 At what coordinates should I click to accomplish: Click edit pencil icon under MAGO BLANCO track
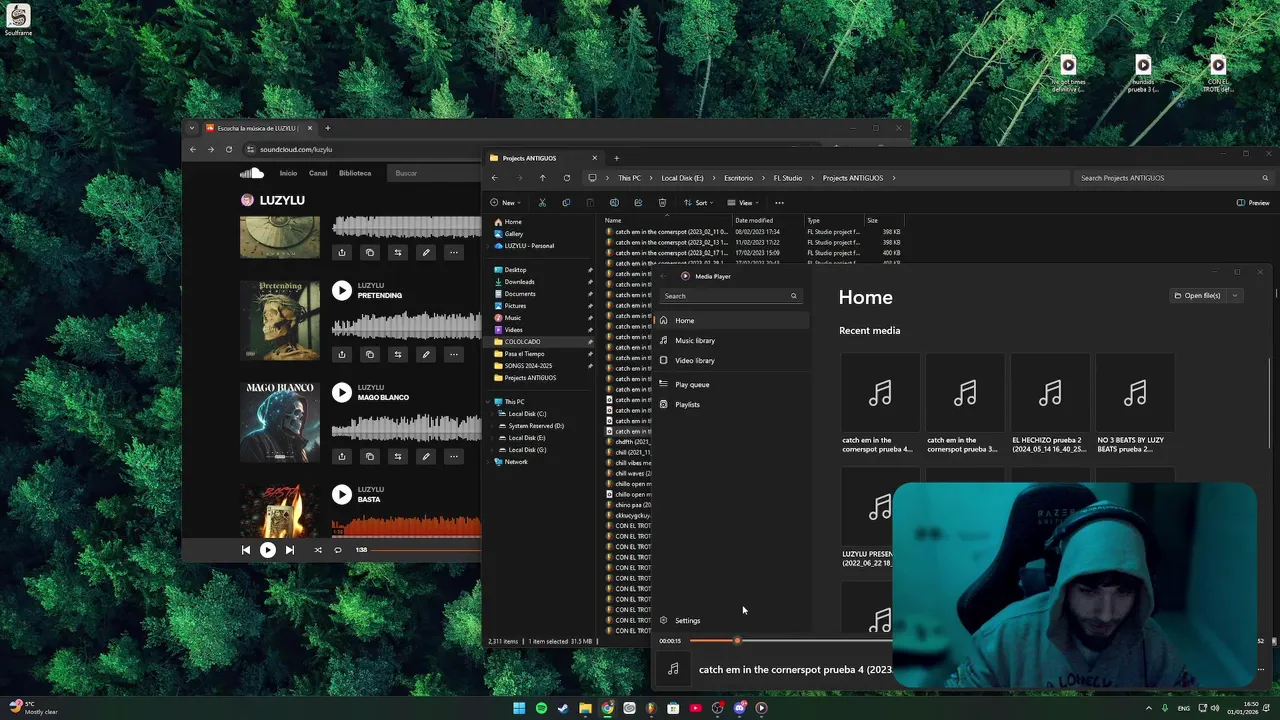click(x=426, y=456)
